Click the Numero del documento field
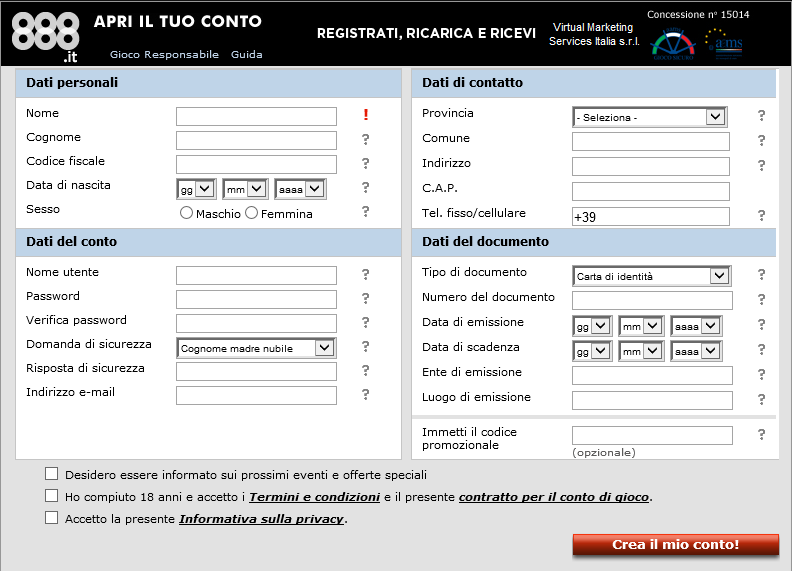The height and width of the screenshot is (571, 792). click(653, 300)
